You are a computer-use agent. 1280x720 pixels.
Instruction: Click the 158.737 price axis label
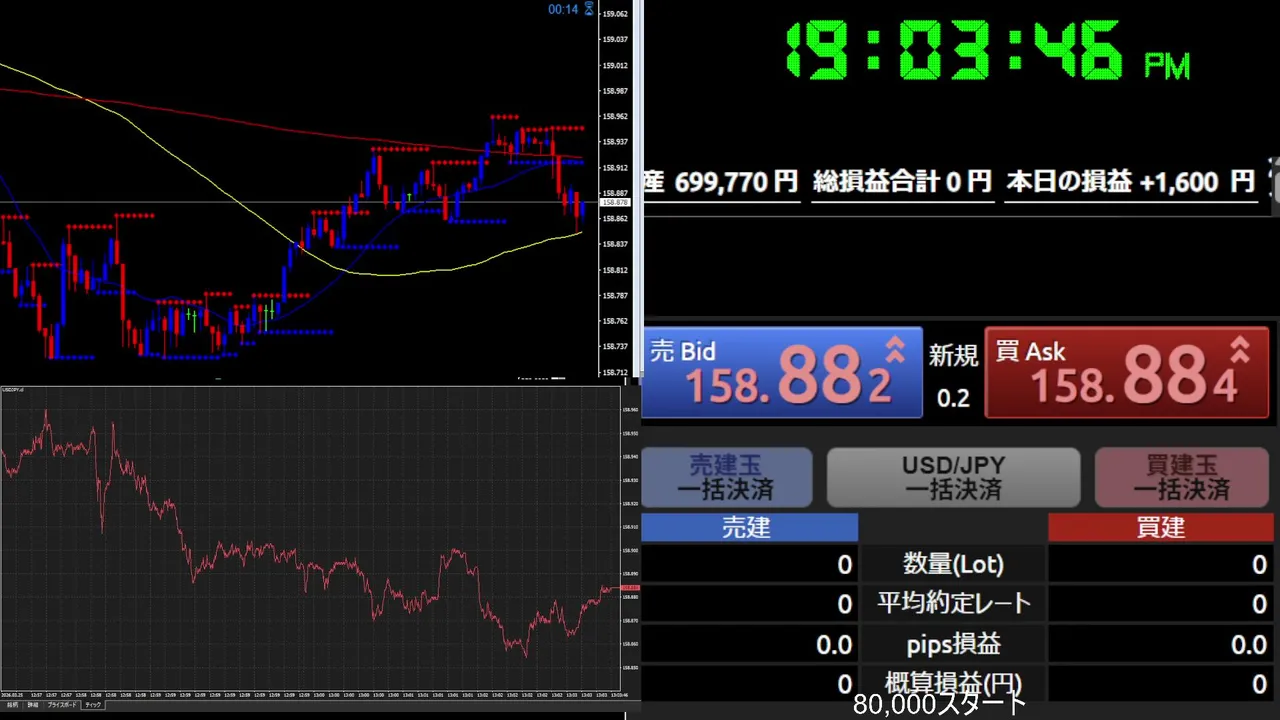615,347
